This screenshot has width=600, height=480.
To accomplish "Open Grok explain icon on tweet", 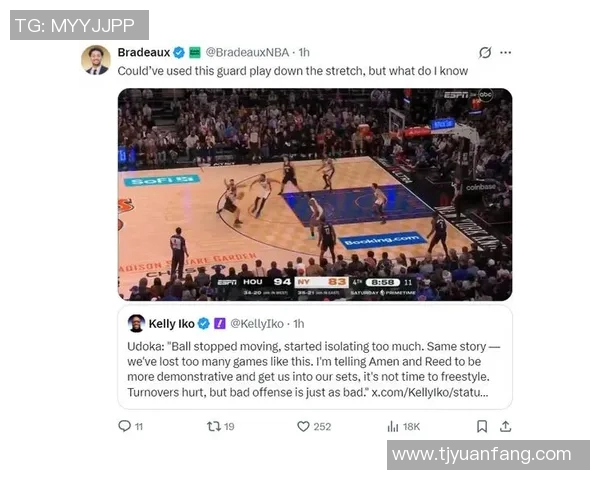I will point(485,52).
